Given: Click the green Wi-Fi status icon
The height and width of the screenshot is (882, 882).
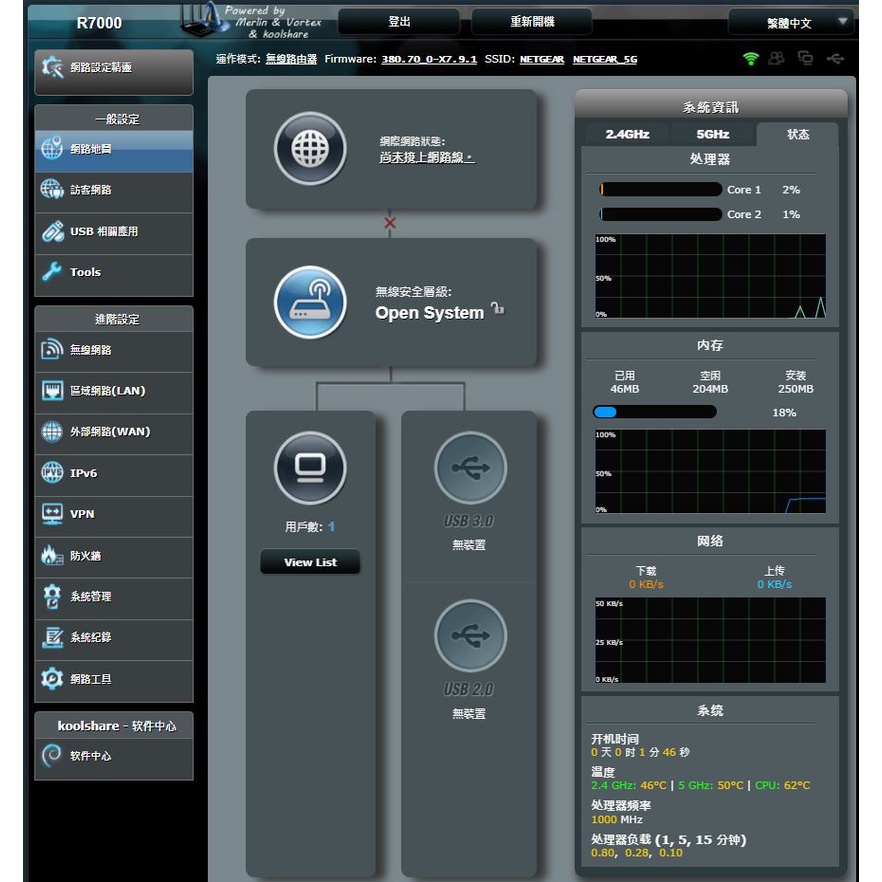Looking at the screenshot, I should (x=751, y=59).
